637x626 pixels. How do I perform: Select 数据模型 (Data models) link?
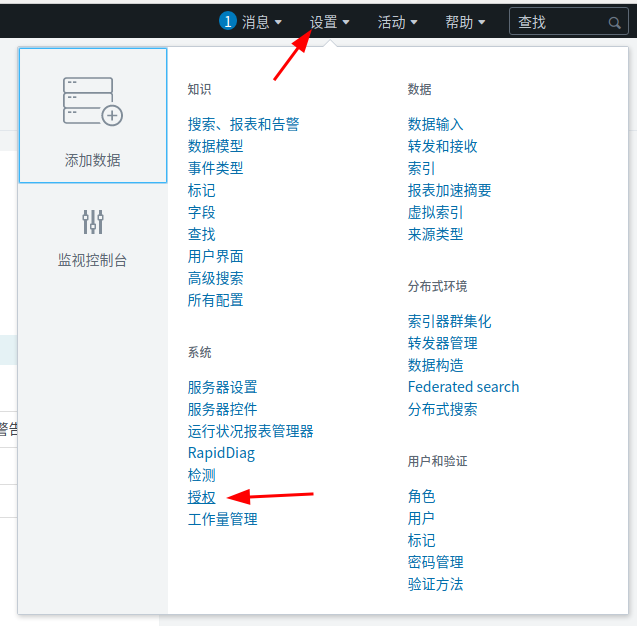click(x=215, y=146)
